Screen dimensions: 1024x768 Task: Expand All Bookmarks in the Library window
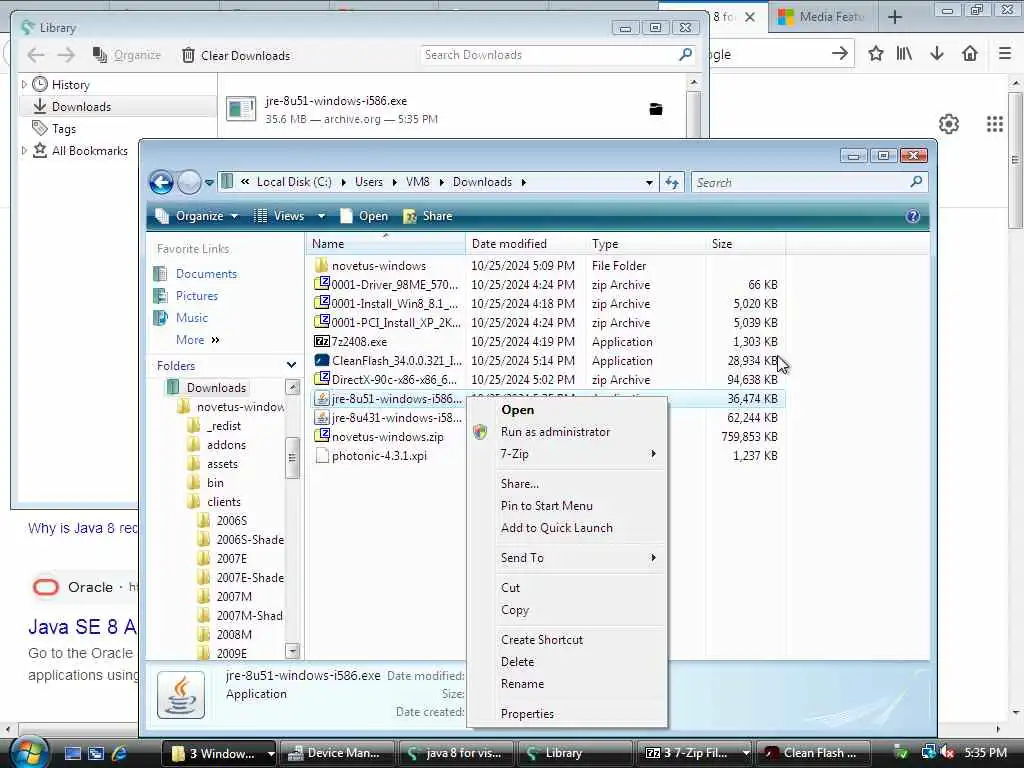click(x=24, y=151)
